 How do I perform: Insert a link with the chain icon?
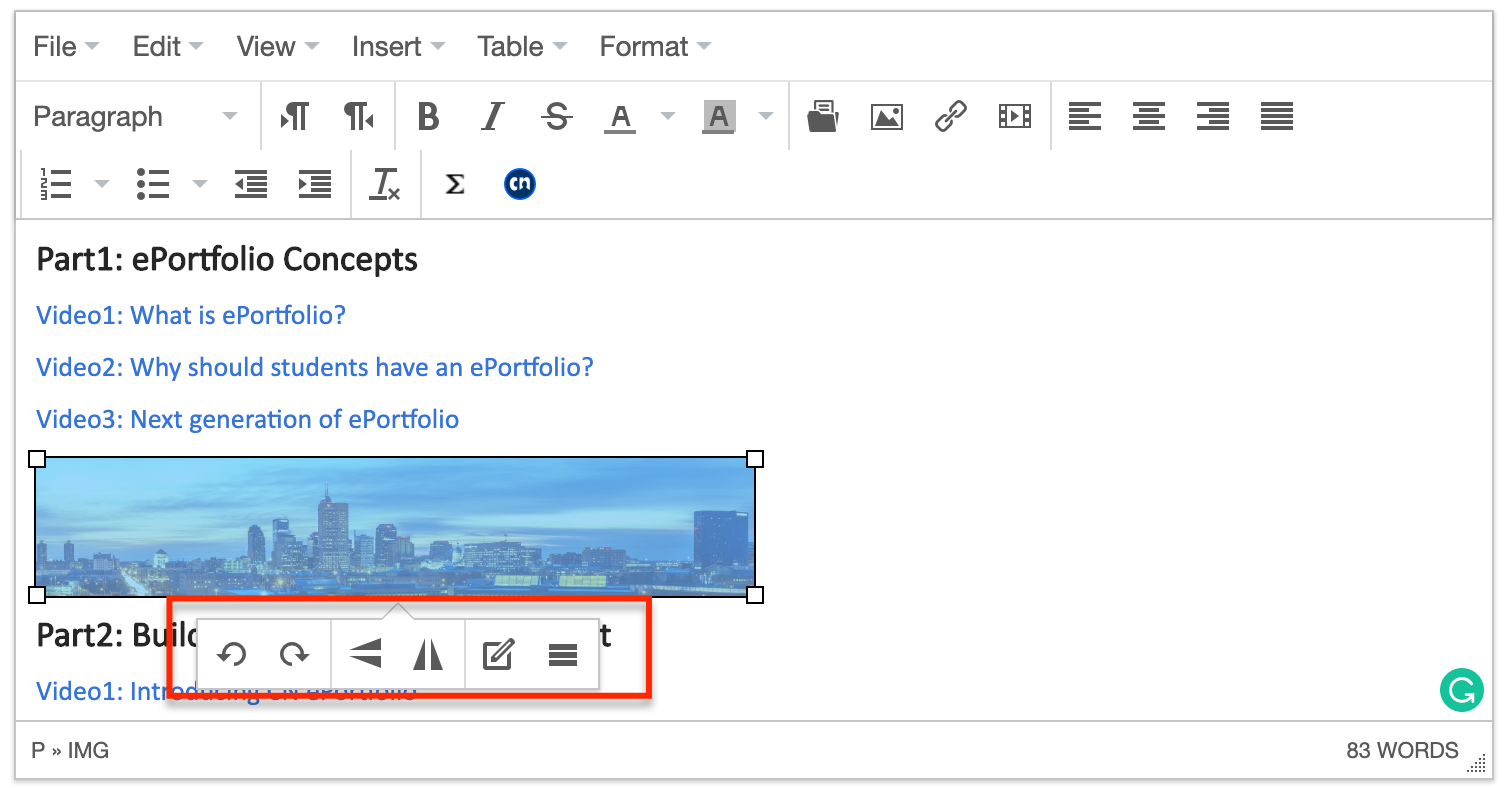coord(950,117)
